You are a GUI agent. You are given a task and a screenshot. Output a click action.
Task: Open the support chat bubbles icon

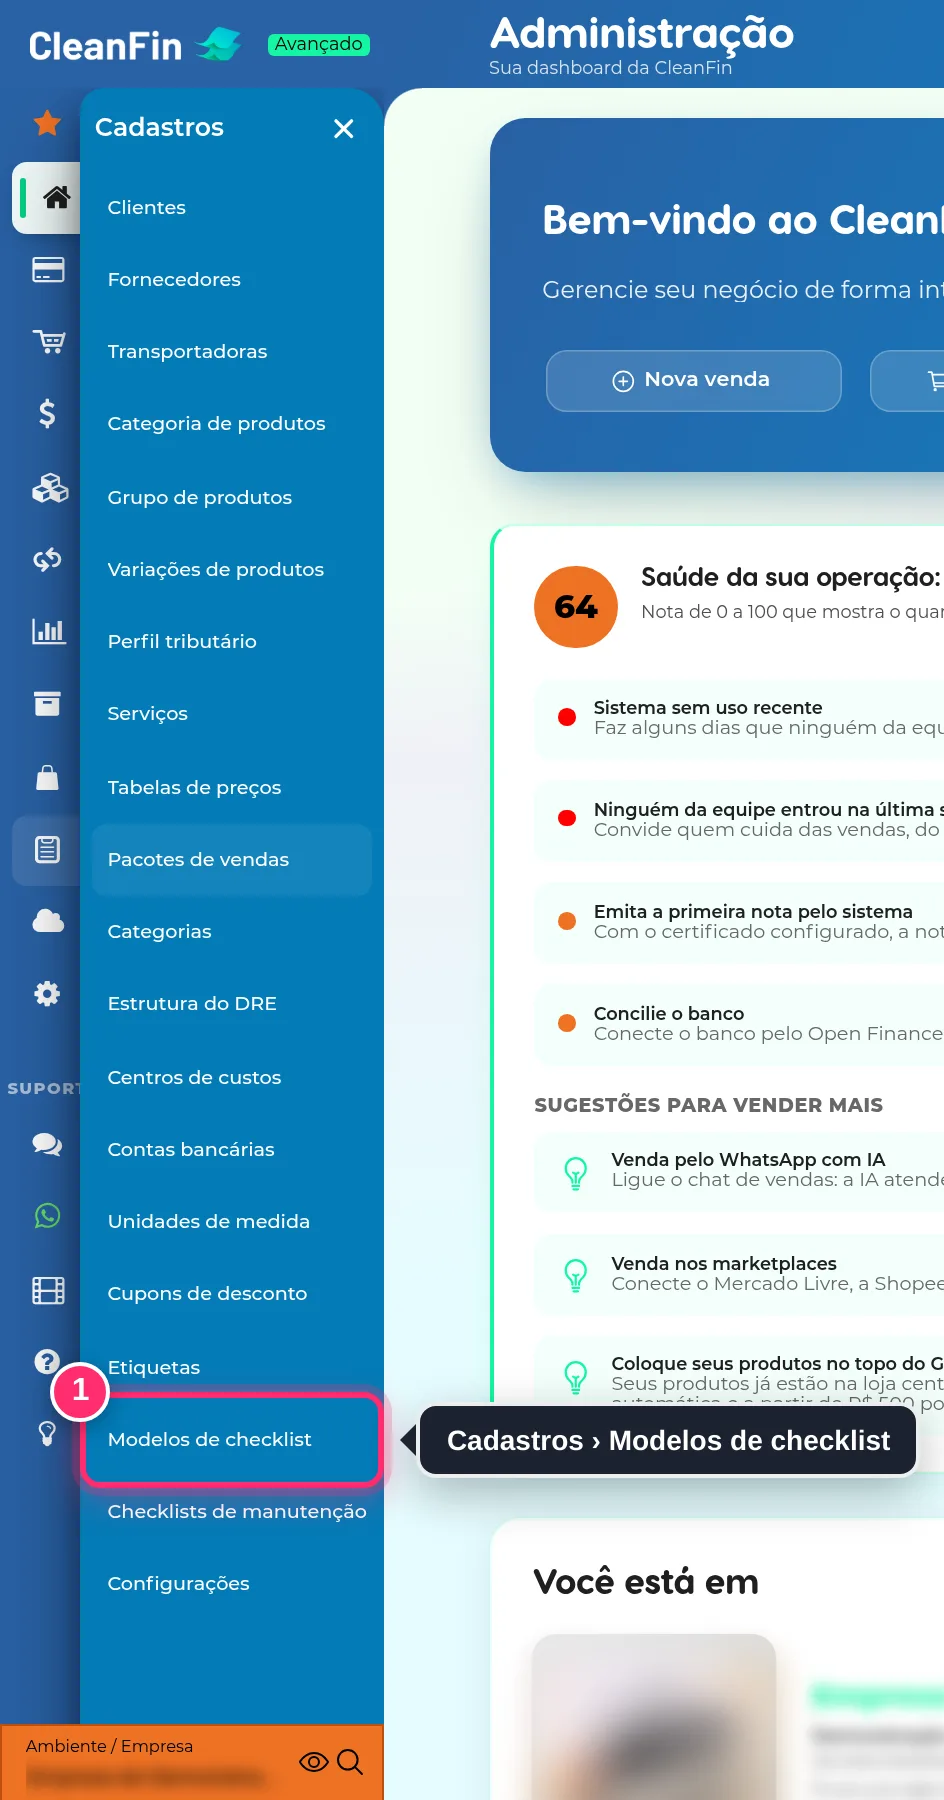coord(47,1144)
